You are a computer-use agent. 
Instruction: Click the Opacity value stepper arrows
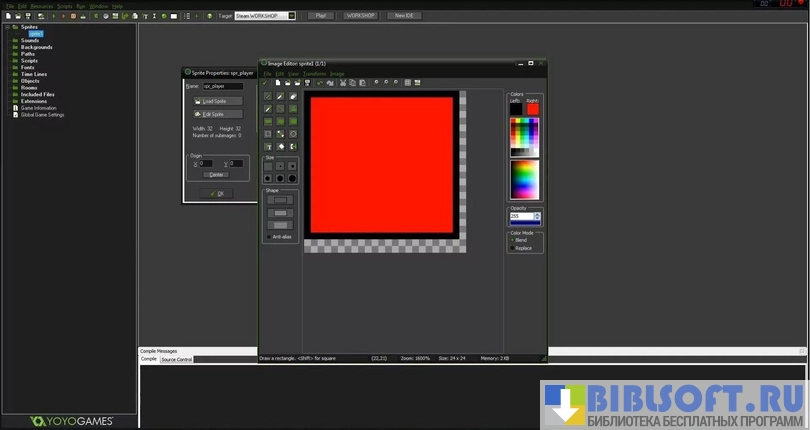(x=537, y=216)
